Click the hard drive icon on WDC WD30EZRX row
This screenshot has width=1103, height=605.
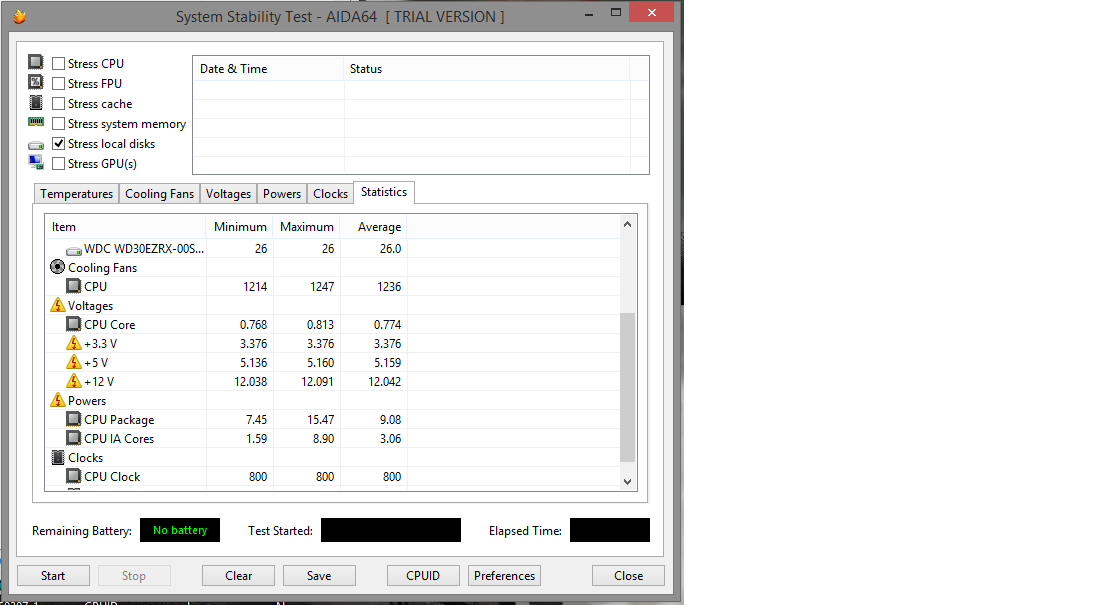coord(74,250)
